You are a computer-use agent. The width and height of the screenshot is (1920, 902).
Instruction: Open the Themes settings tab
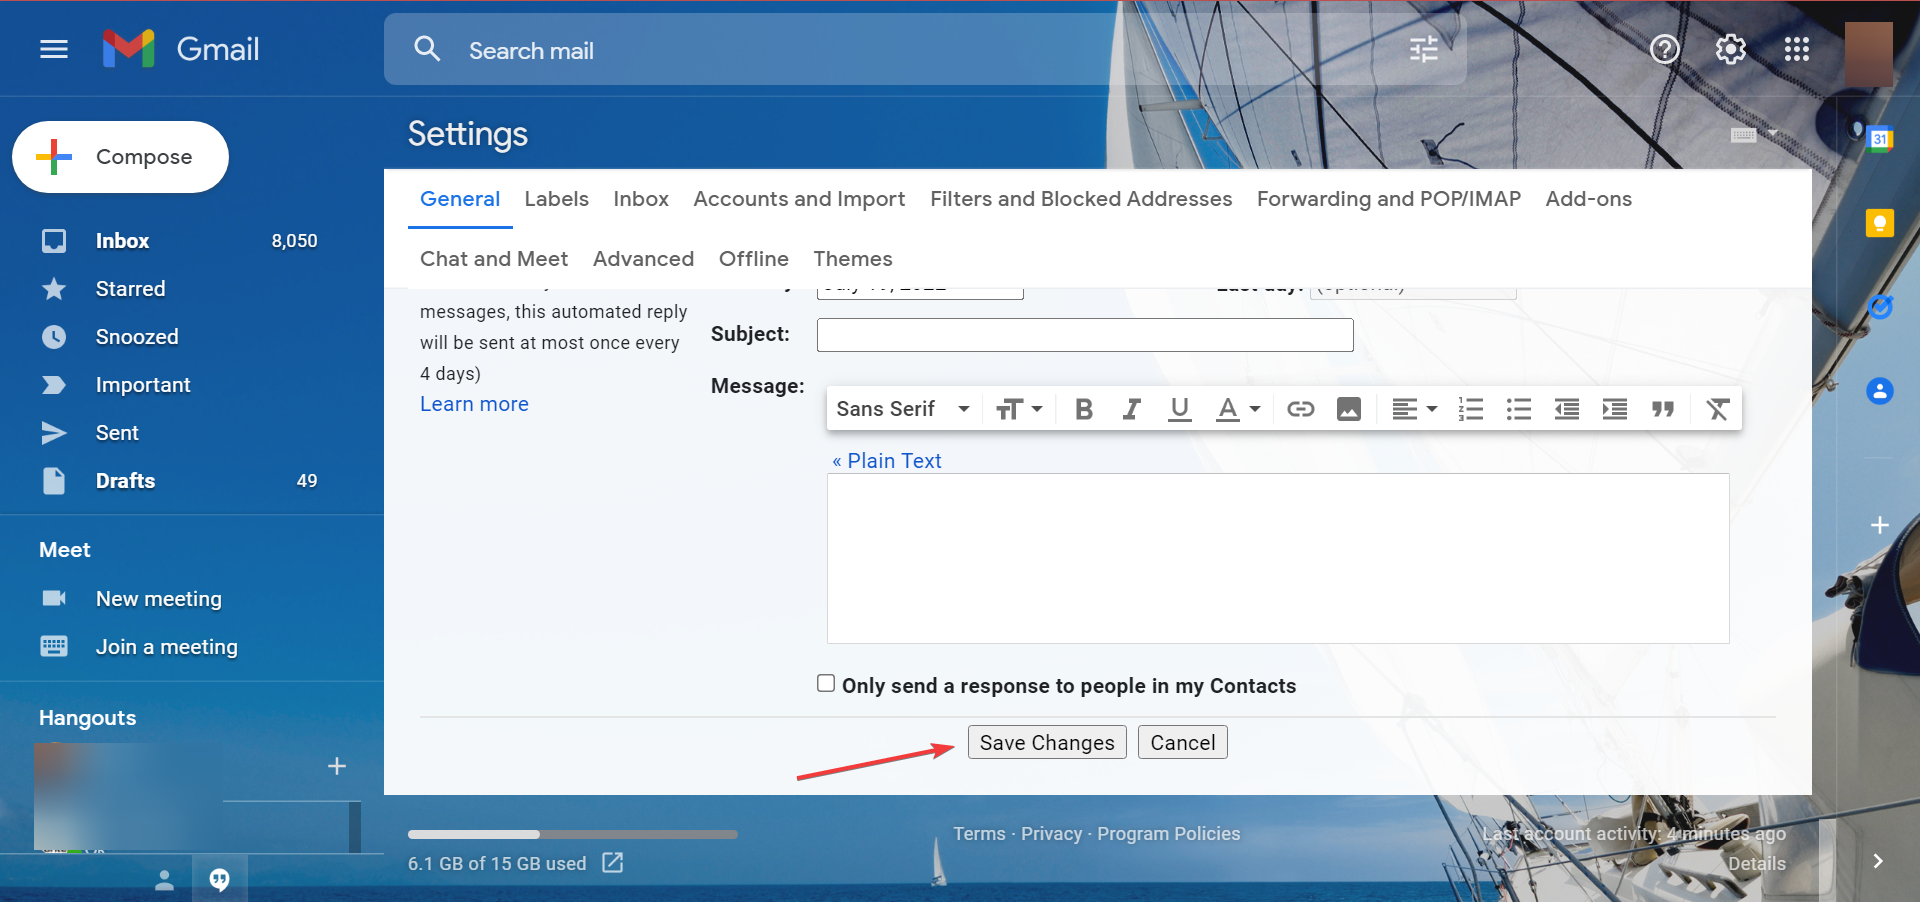[x=852, y=258]
